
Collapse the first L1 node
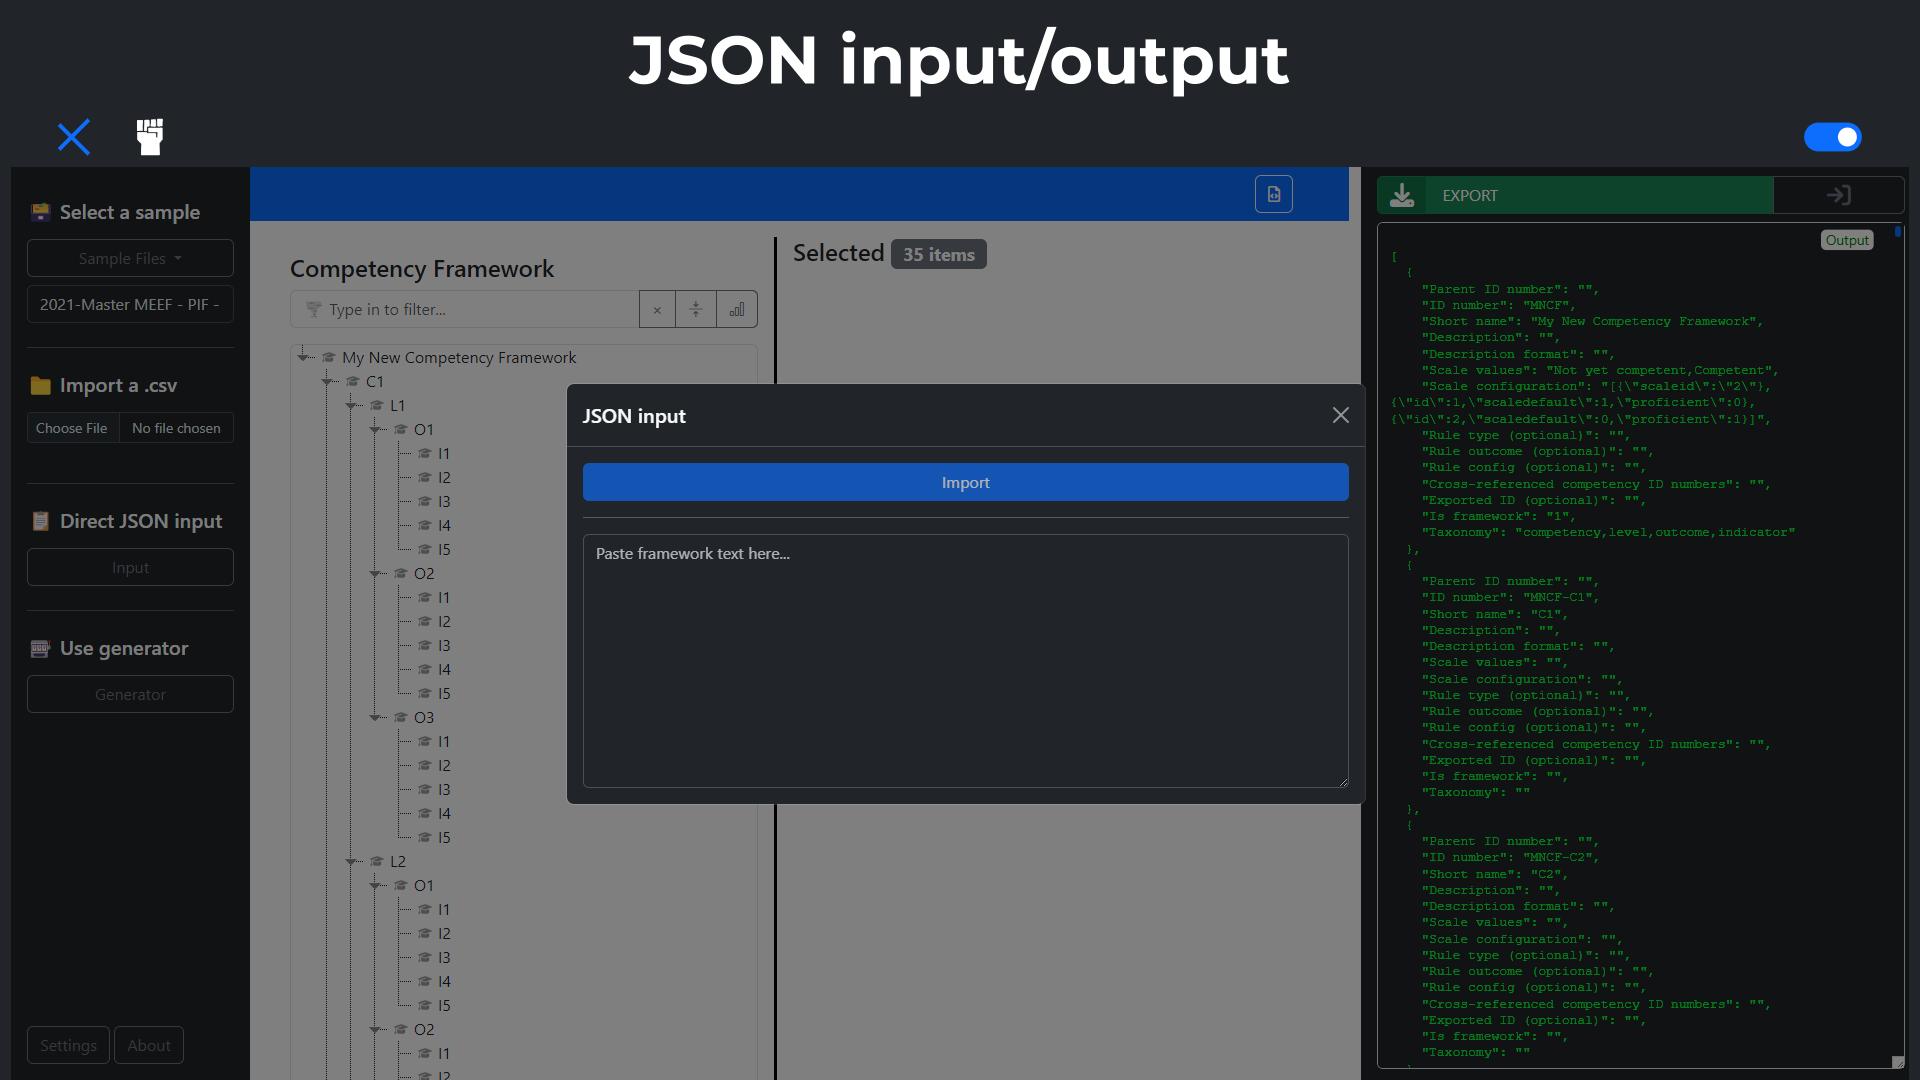pos(351,405)
